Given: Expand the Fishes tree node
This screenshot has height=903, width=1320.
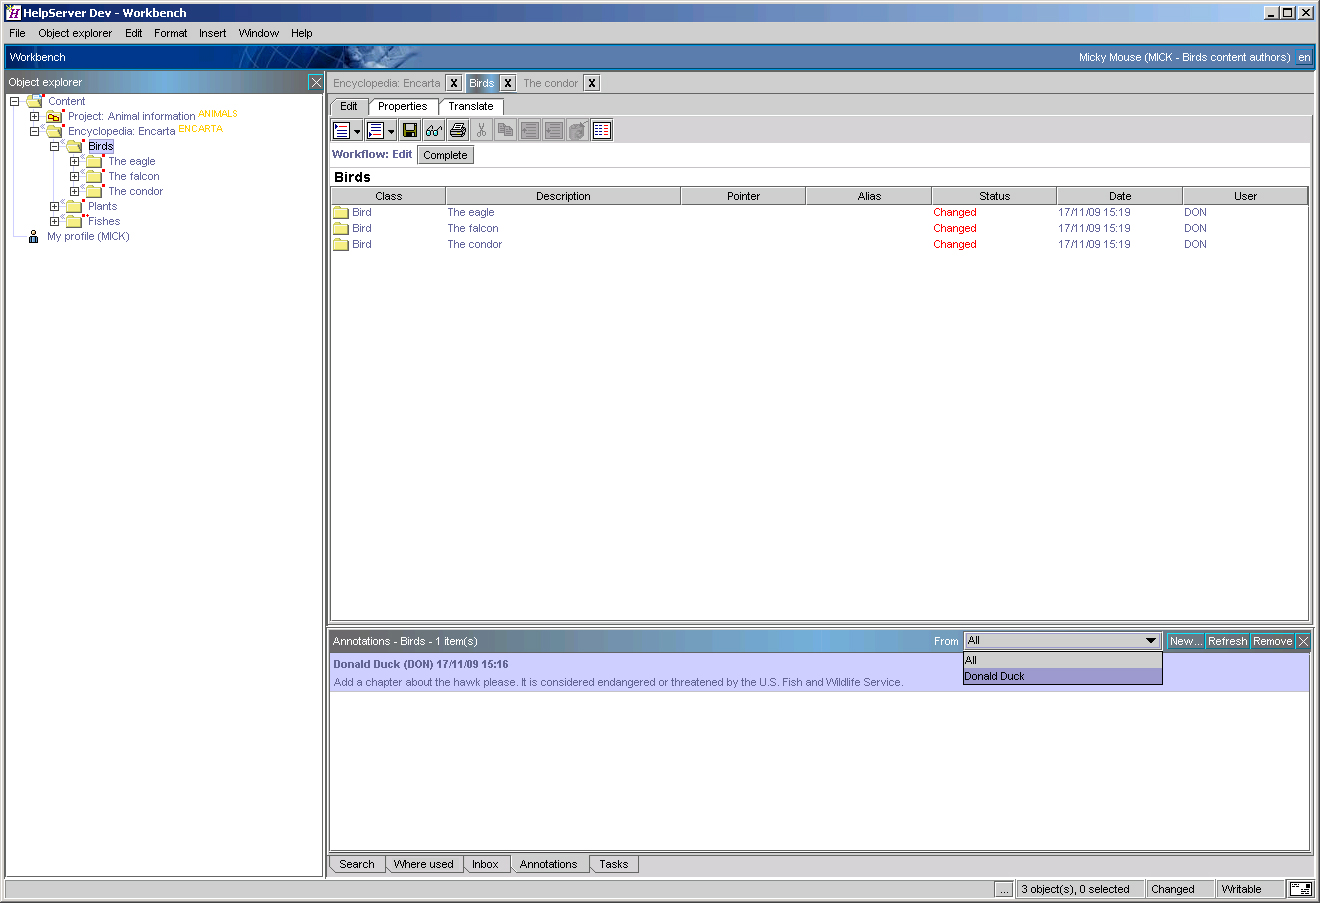Looking at the screenshot, I should 54,221.
